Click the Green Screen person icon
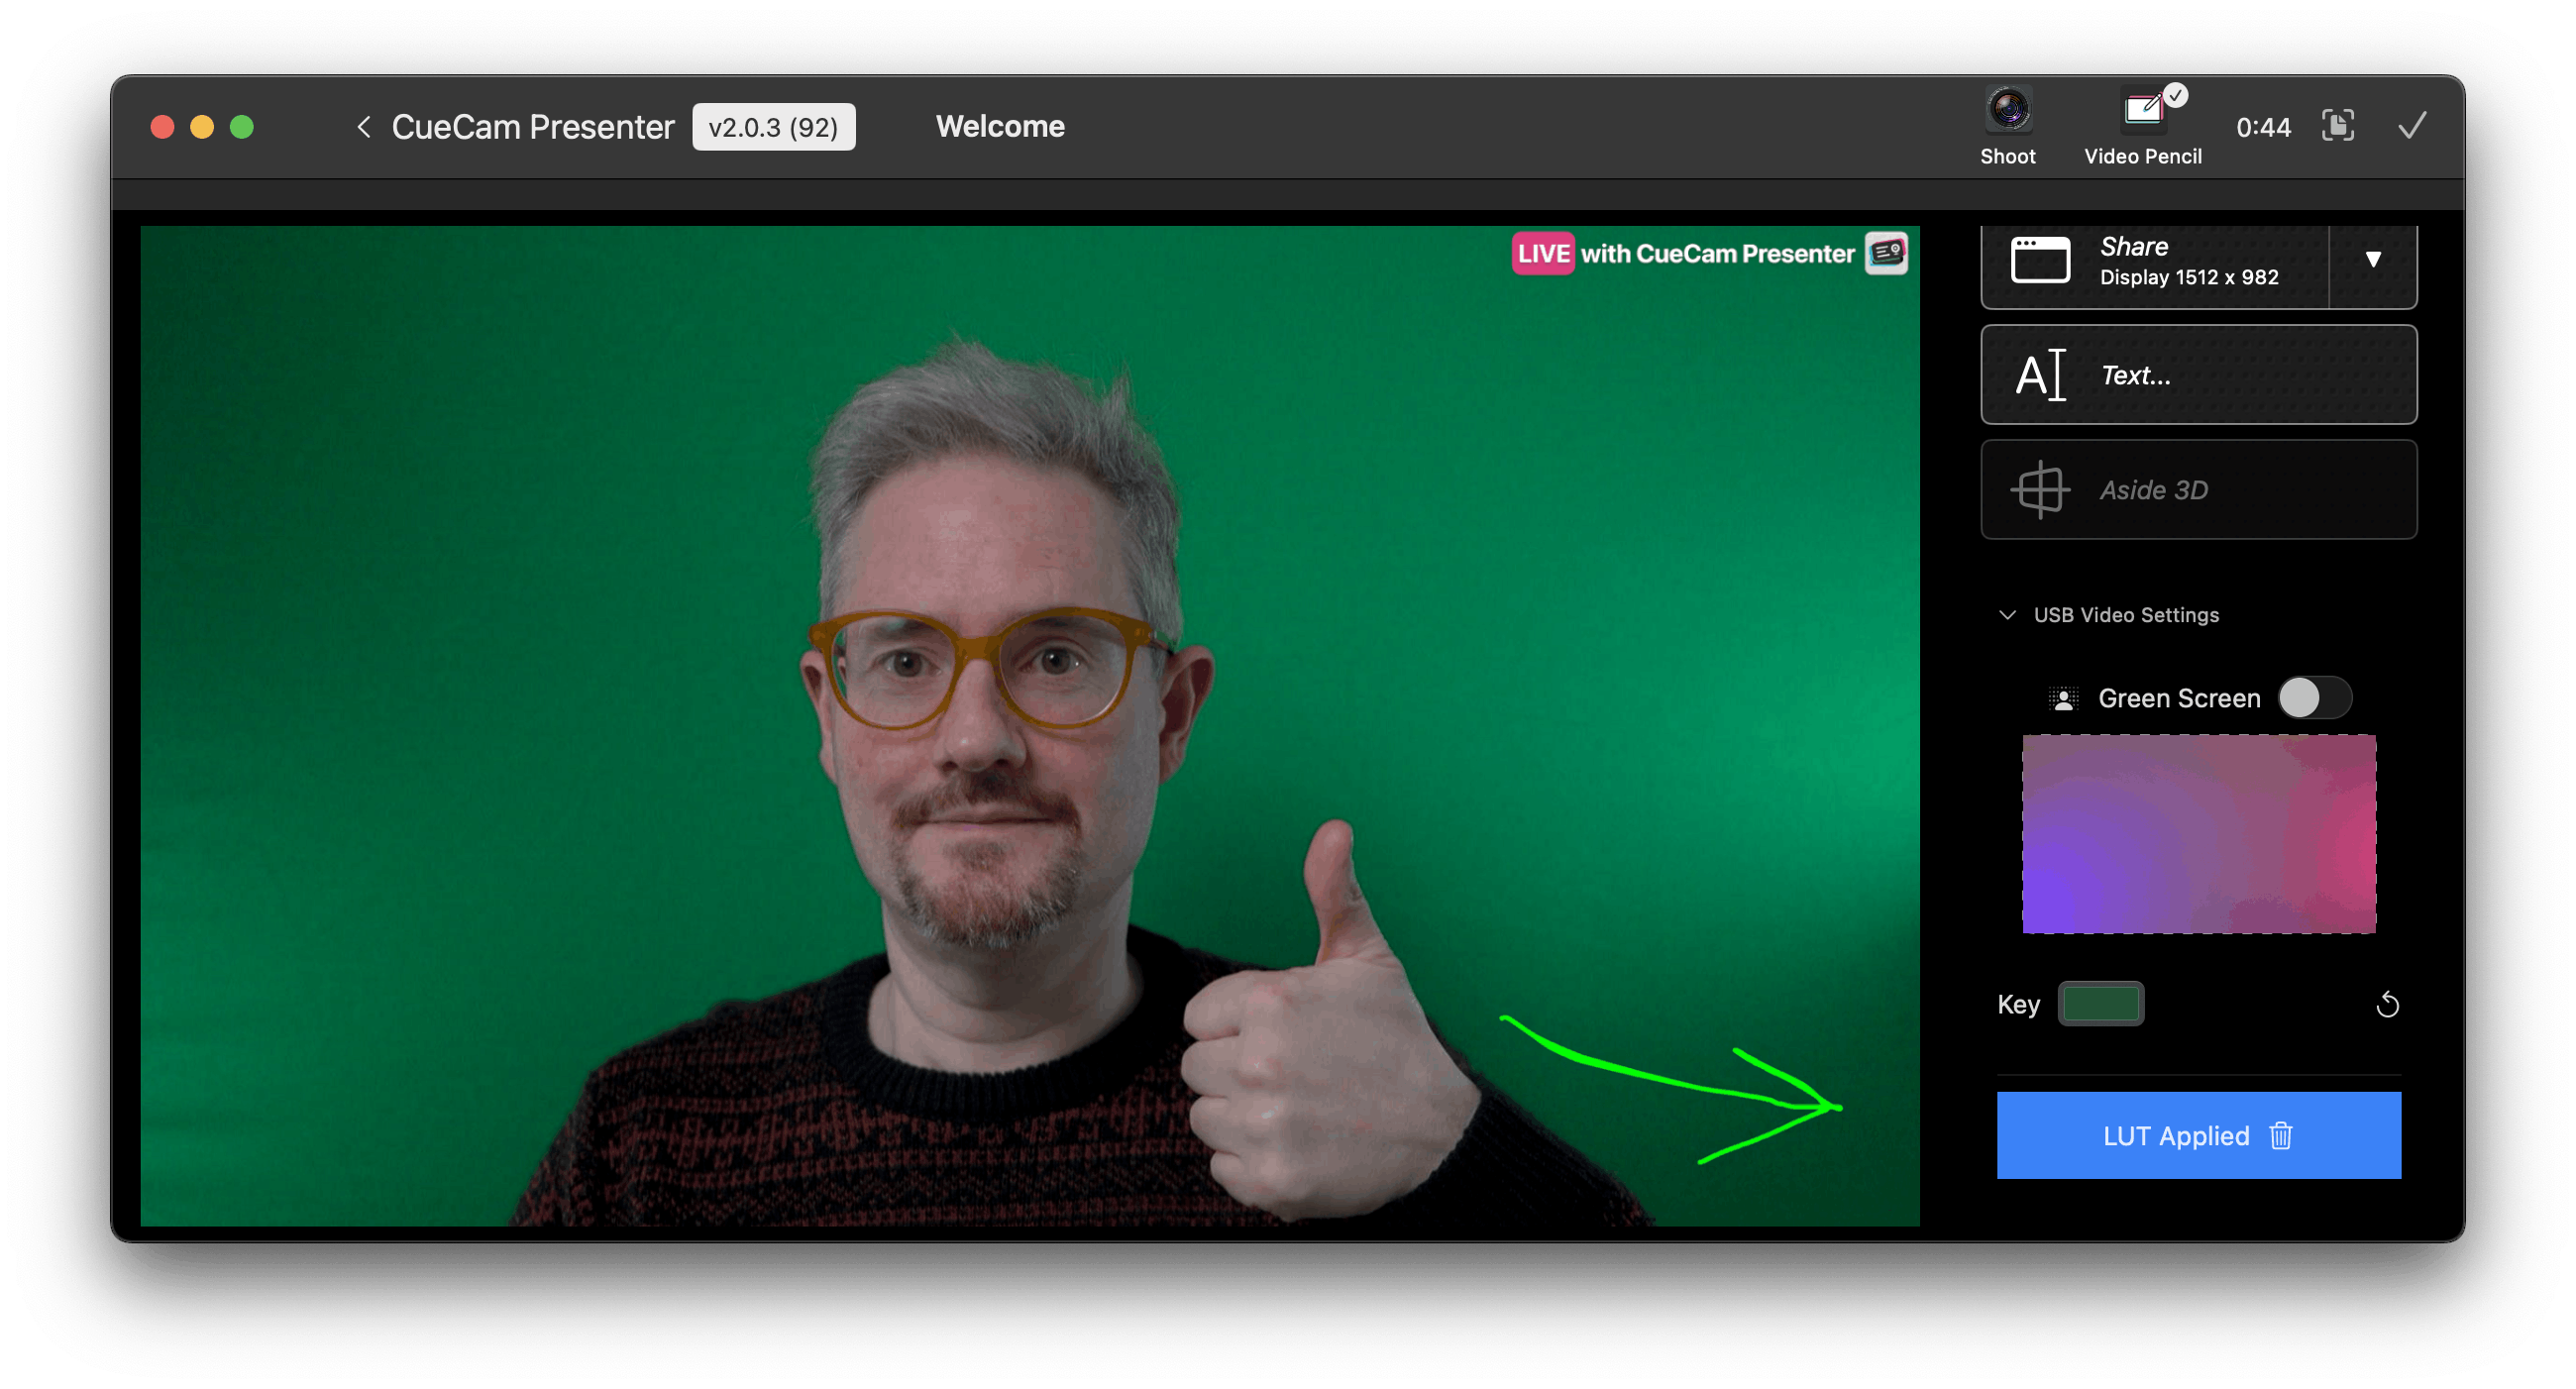2576x1389 pixels. coord(2063,698)
